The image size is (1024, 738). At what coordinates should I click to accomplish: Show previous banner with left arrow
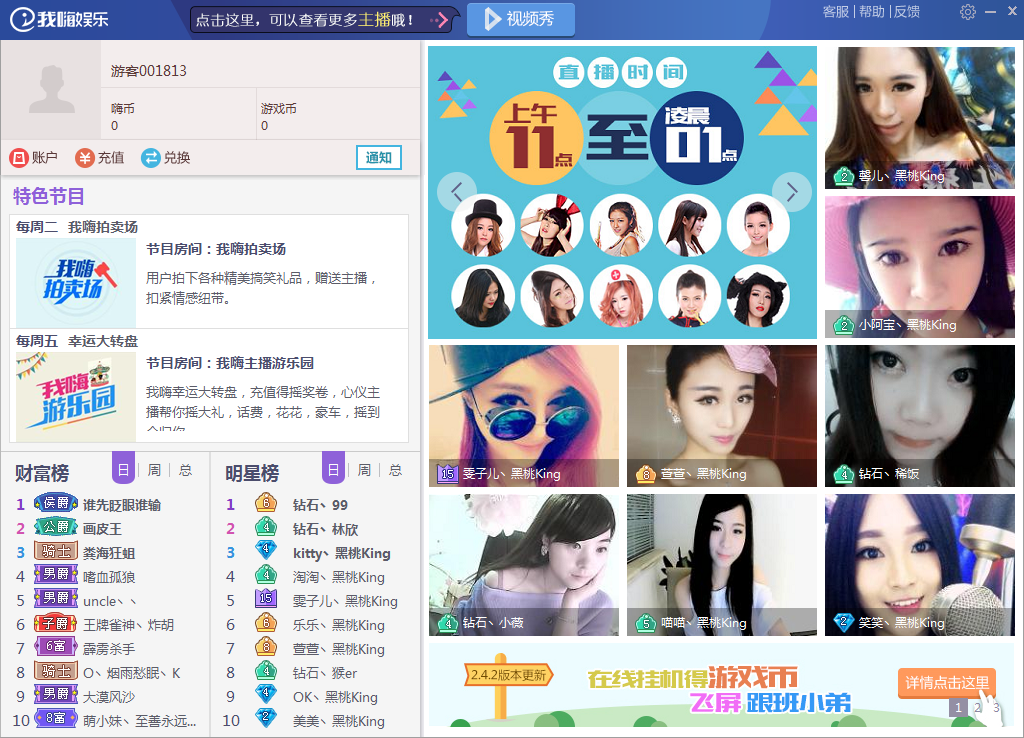coord(458,191)
